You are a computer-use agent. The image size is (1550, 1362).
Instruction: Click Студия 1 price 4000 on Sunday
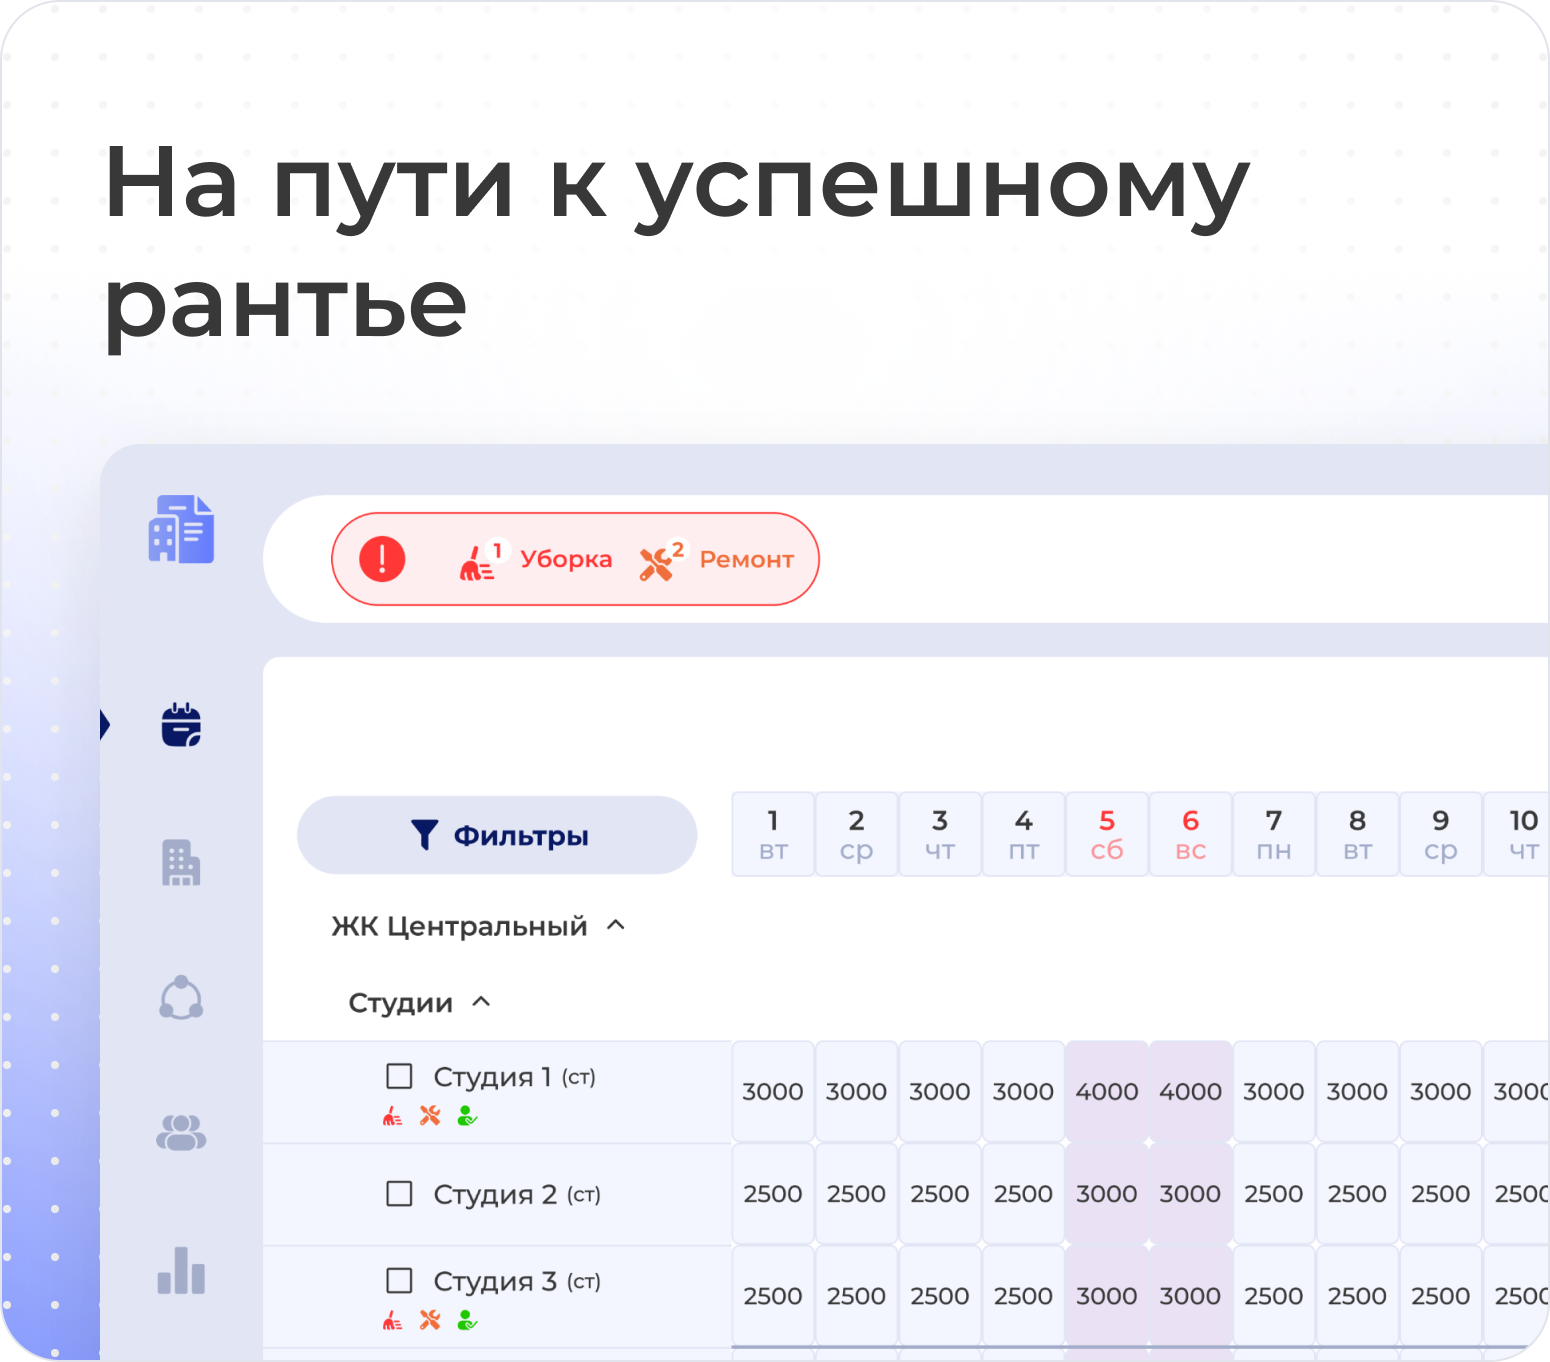pyautogui.click(x=1190, y=1092)
